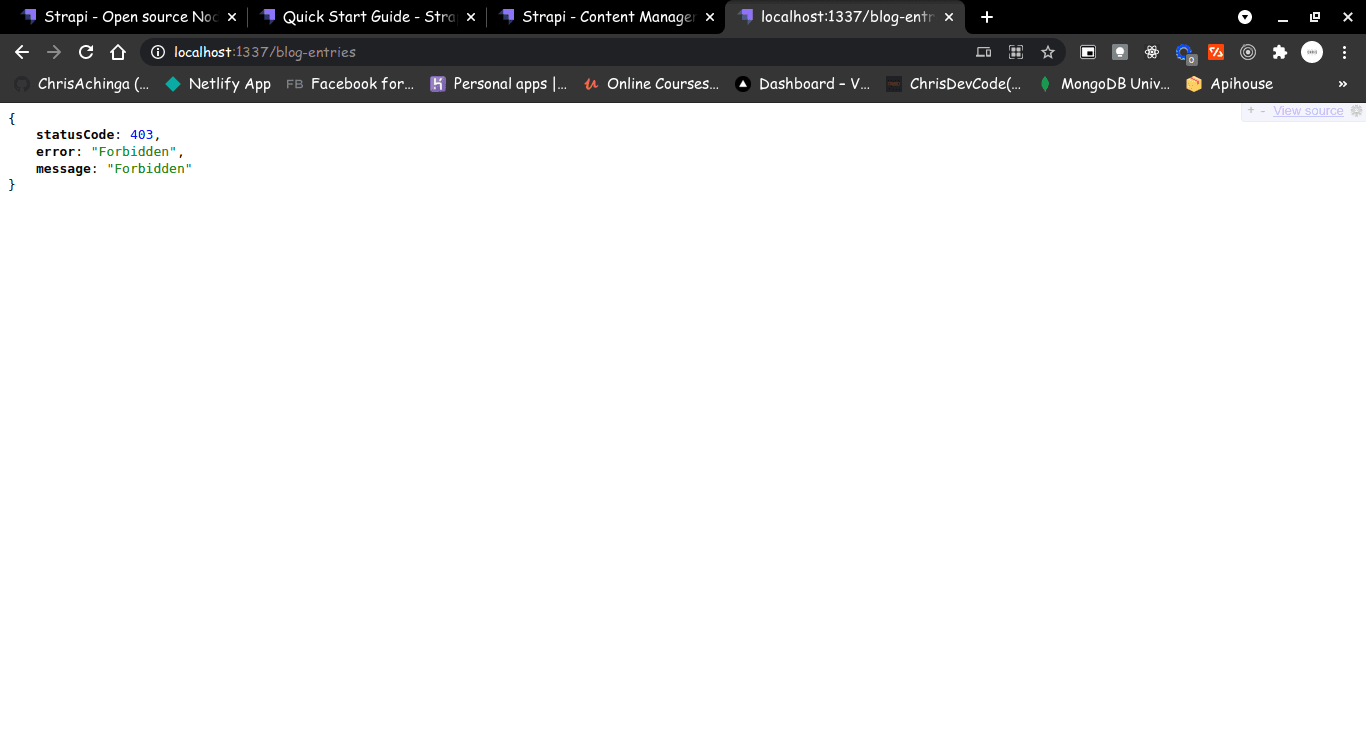
Task: Bookmark this page with the star icon
Action: 1048,52
